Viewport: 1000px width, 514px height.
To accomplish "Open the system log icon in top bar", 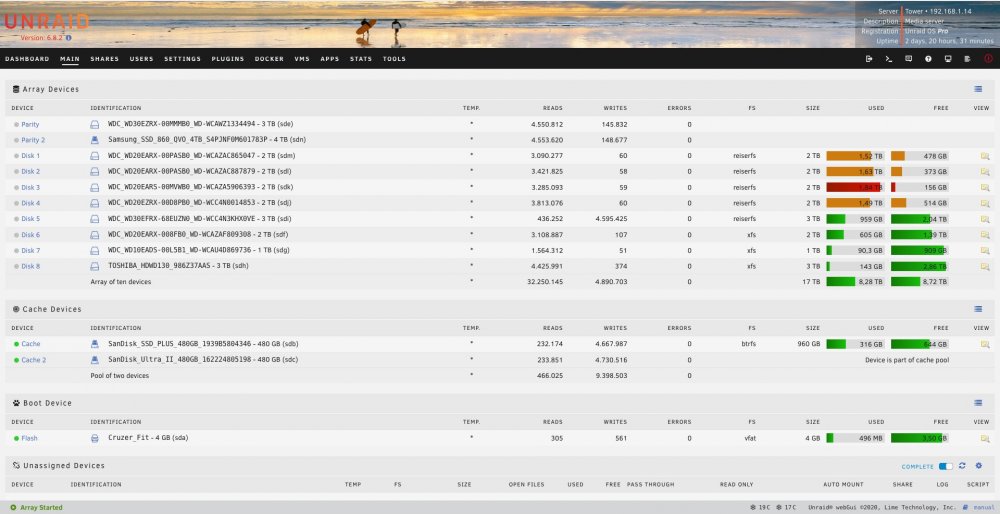I will point(967,59).
